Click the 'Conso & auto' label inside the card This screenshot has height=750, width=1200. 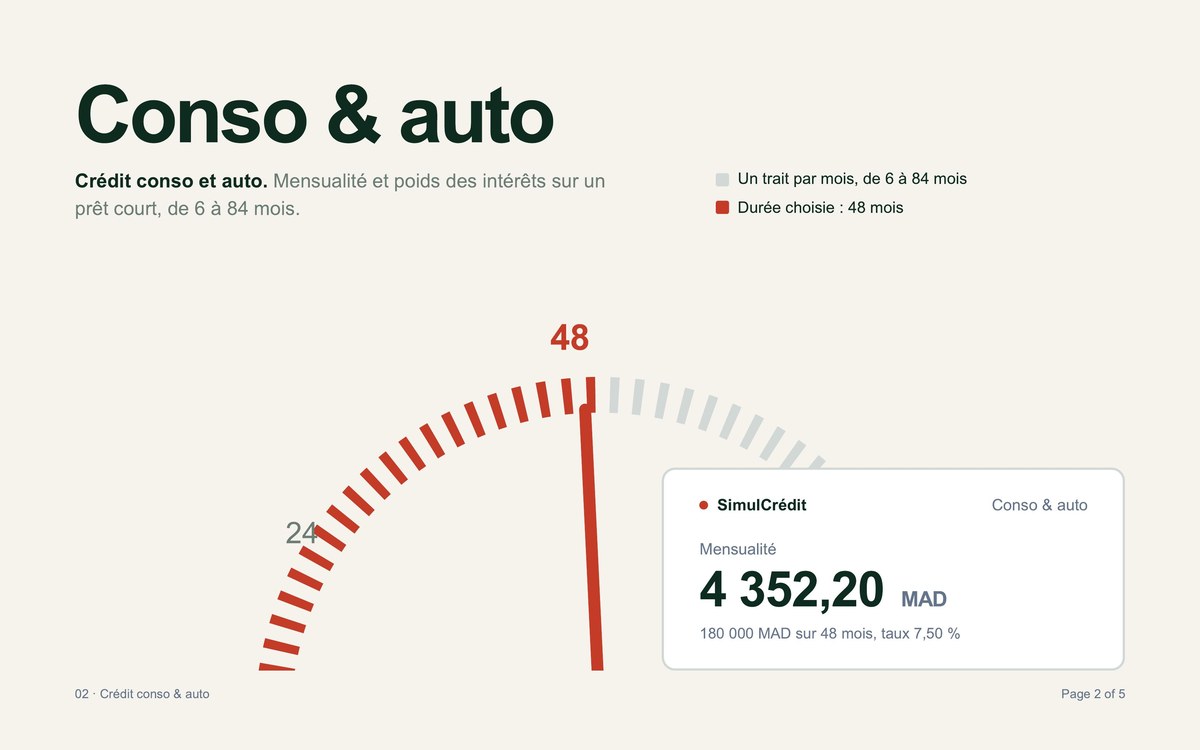pyautogui.click(x=1039, y=505)
